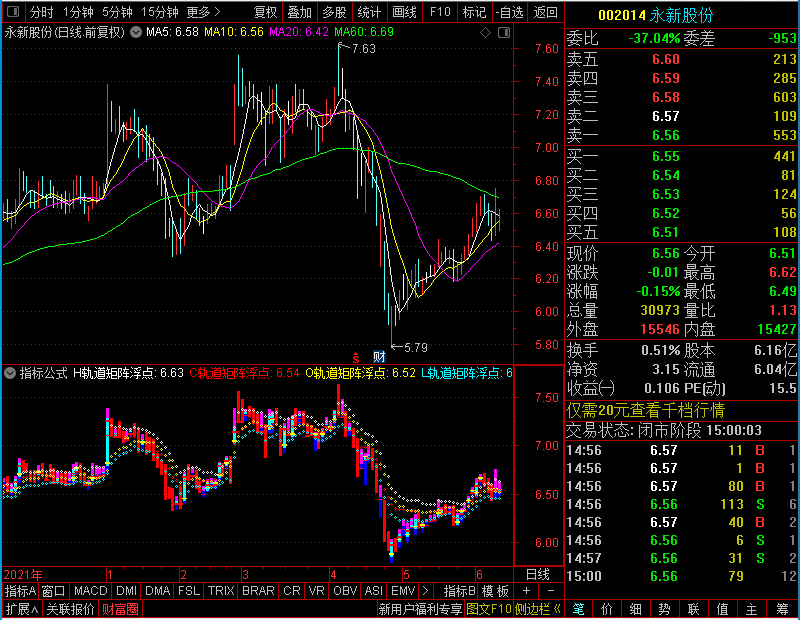
Task: Select the VR indicator
Action: coord(316,591)
